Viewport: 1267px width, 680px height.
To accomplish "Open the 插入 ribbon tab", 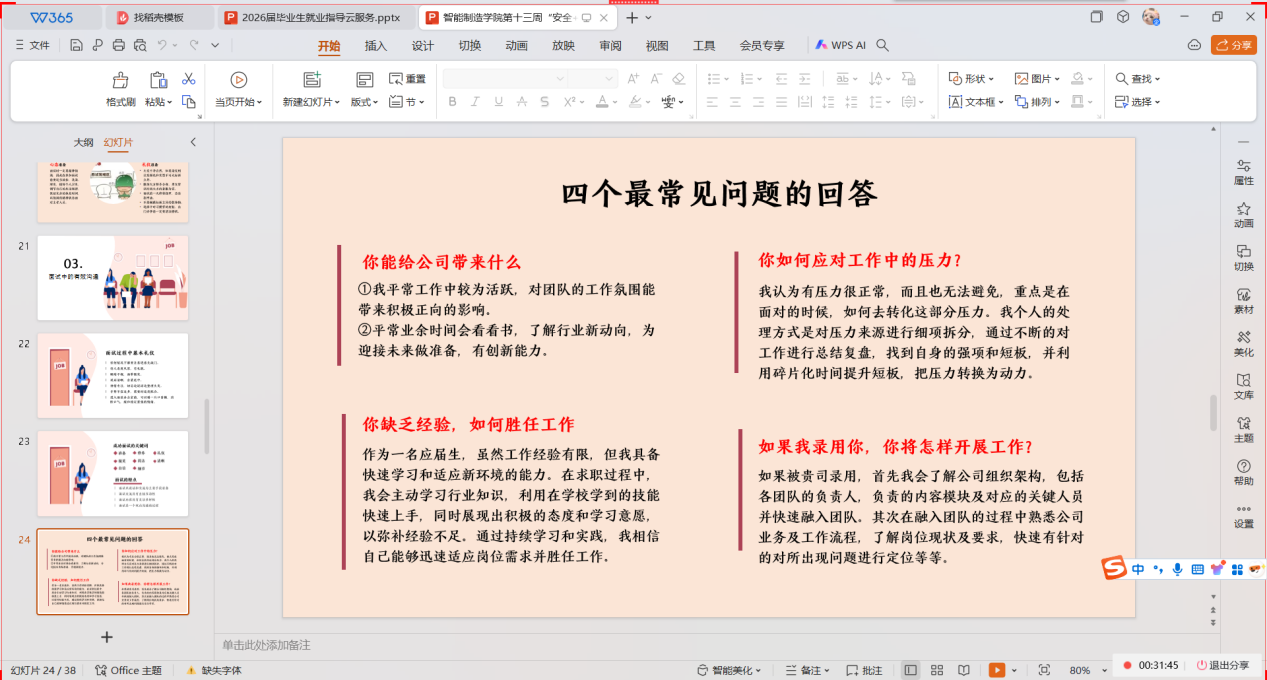I will [376, 46].
